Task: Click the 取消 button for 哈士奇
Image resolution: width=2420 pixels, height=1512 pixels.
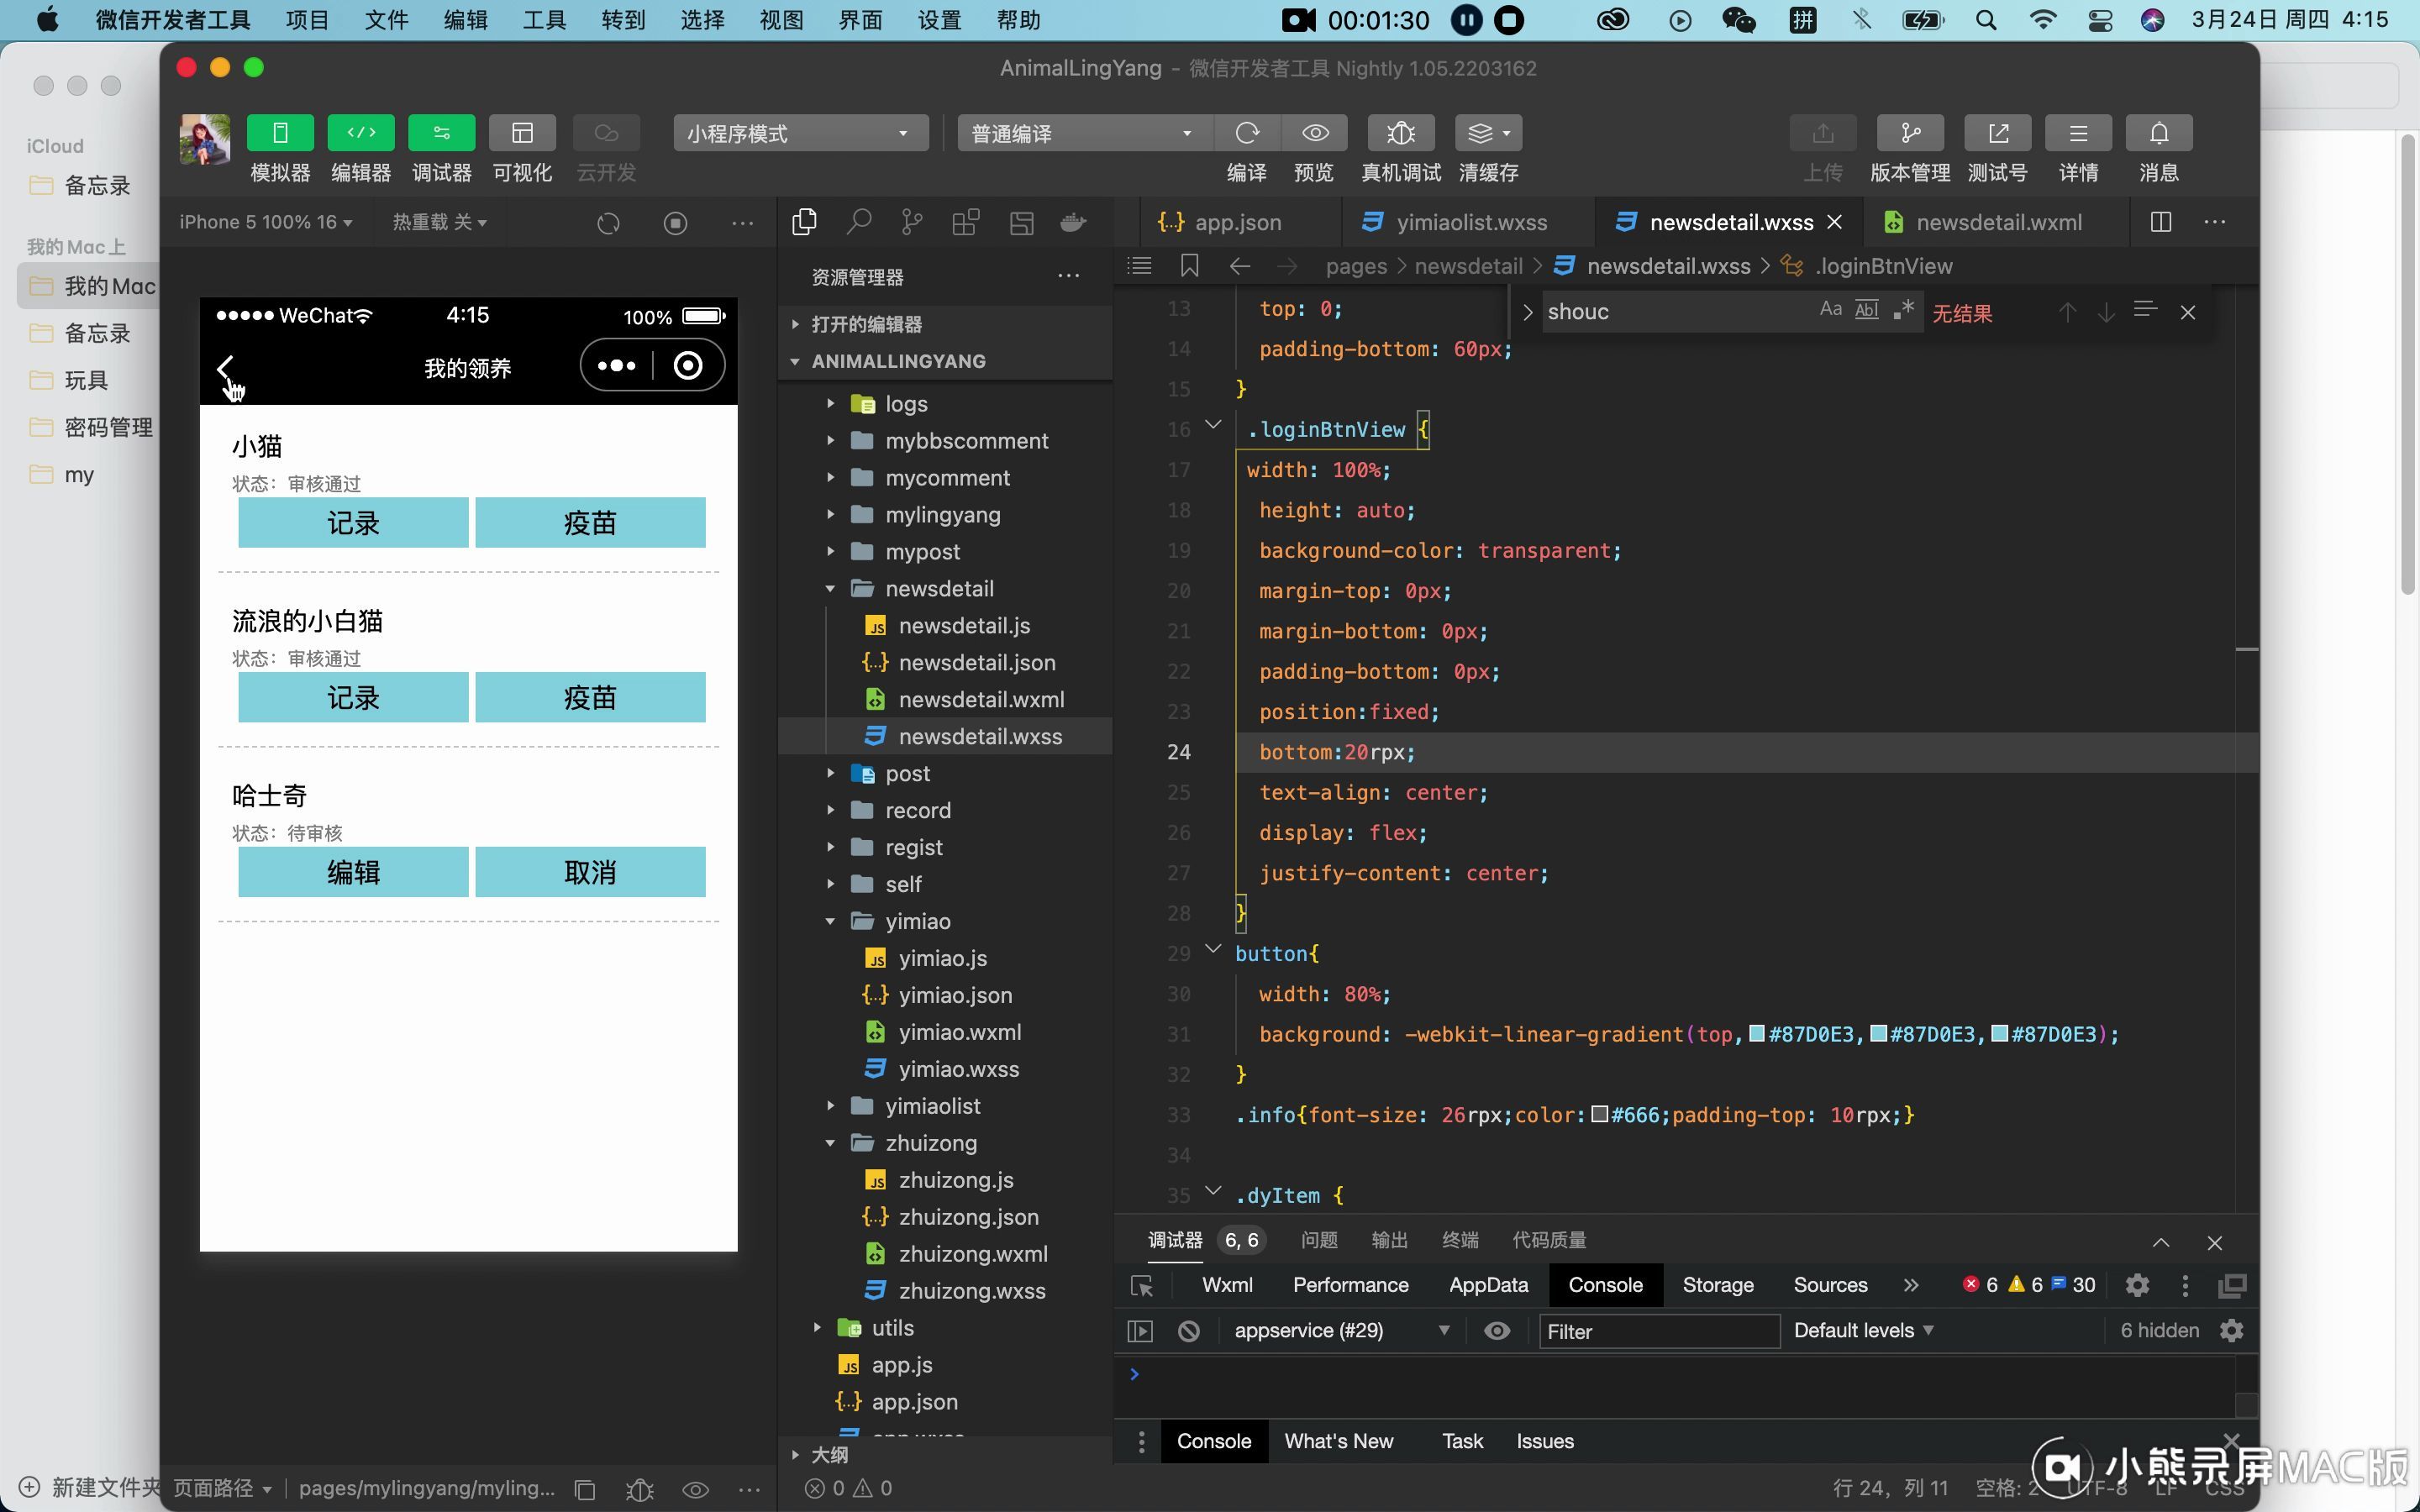Action: click(590, 872)
